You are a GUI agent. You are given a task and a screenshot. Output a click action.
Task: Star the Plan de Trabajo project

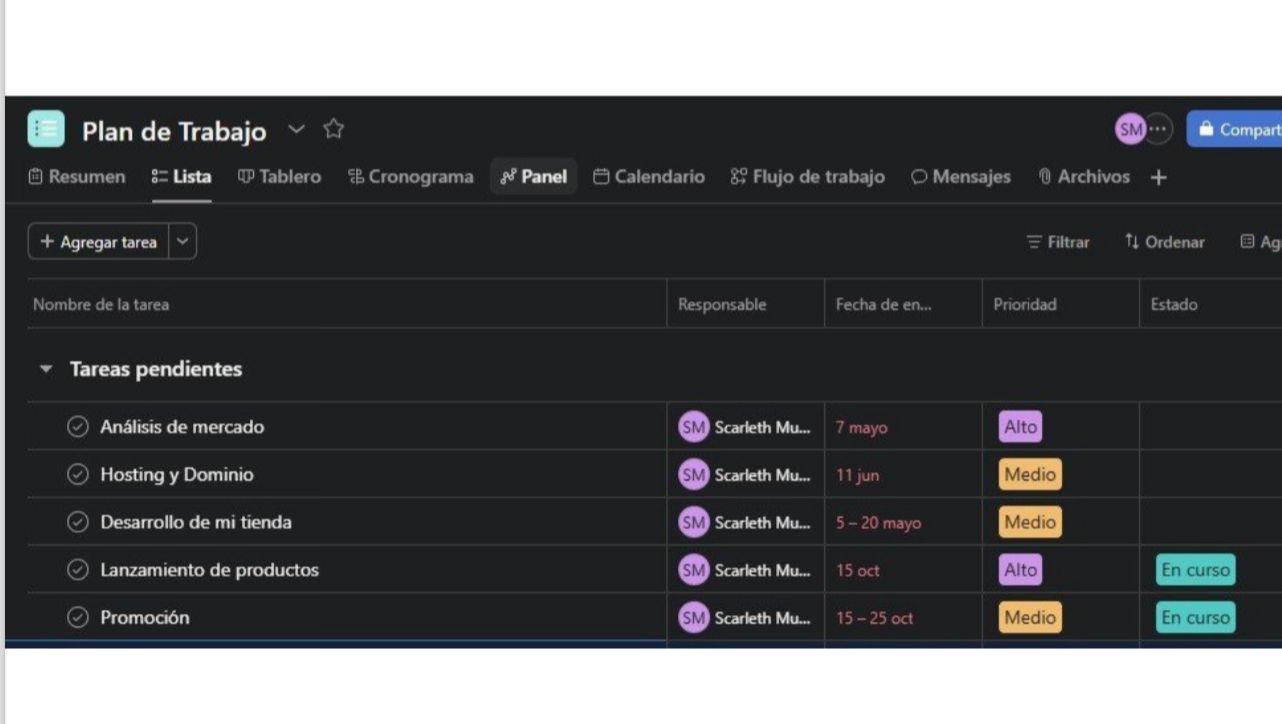(333, 129)
